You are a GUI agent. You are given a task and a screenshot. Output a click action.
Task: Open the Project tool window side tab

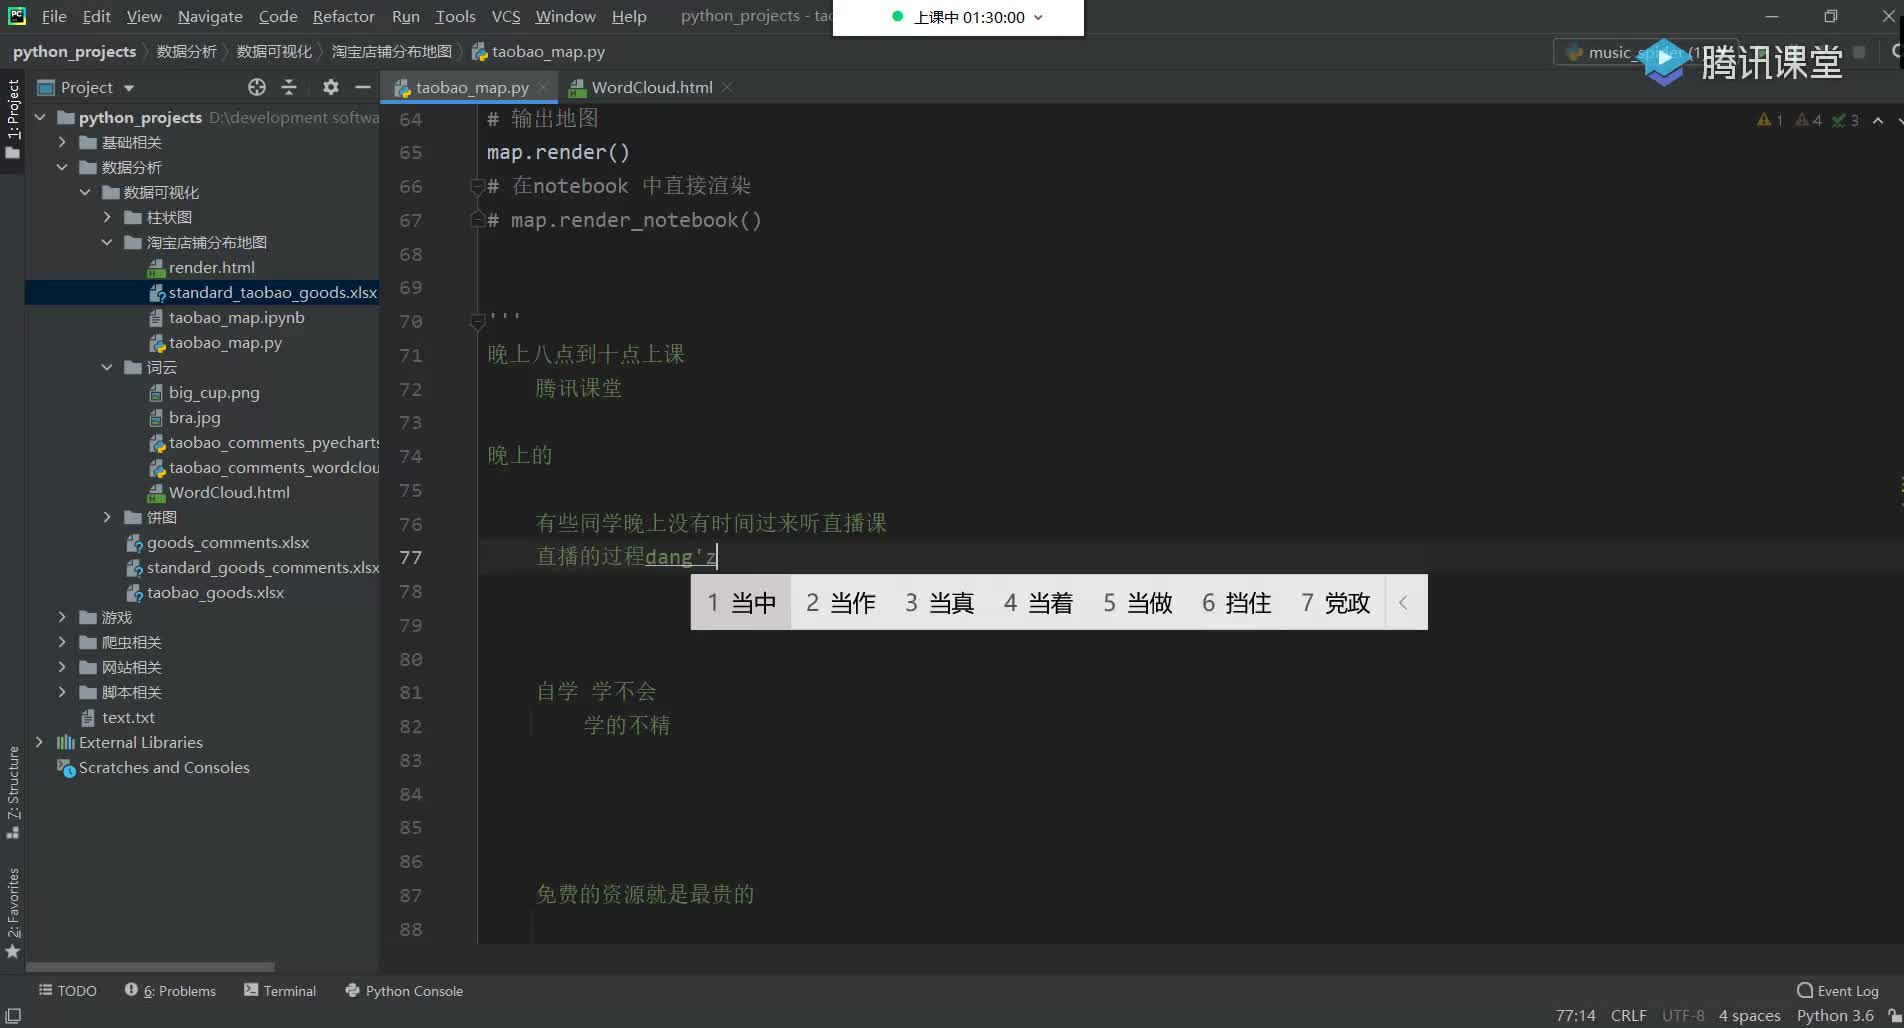tap(12, 118)
